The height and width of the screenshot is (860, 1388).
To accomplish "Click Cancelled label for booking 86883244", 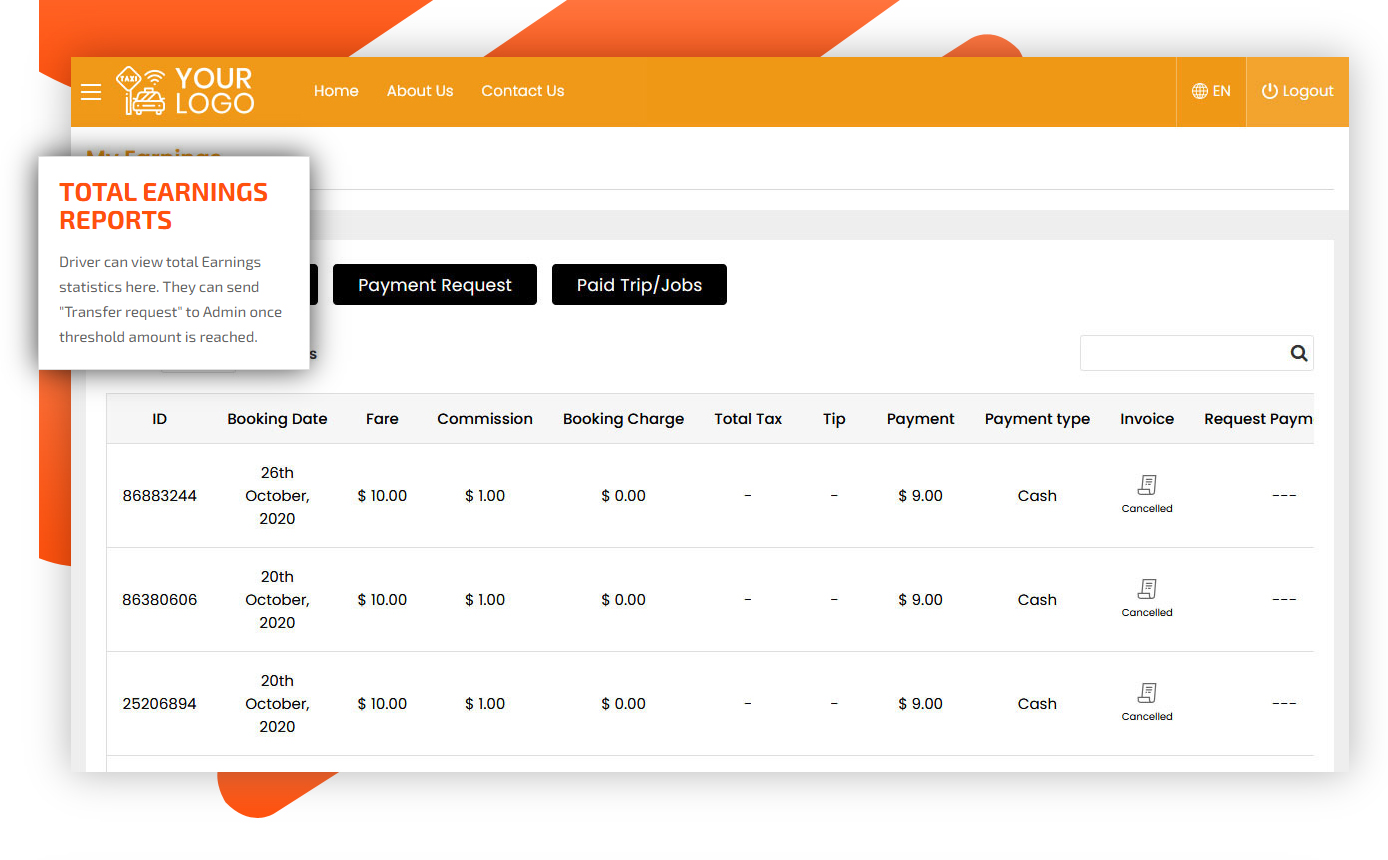I will pyautogui.click(x=1147, y=508).
